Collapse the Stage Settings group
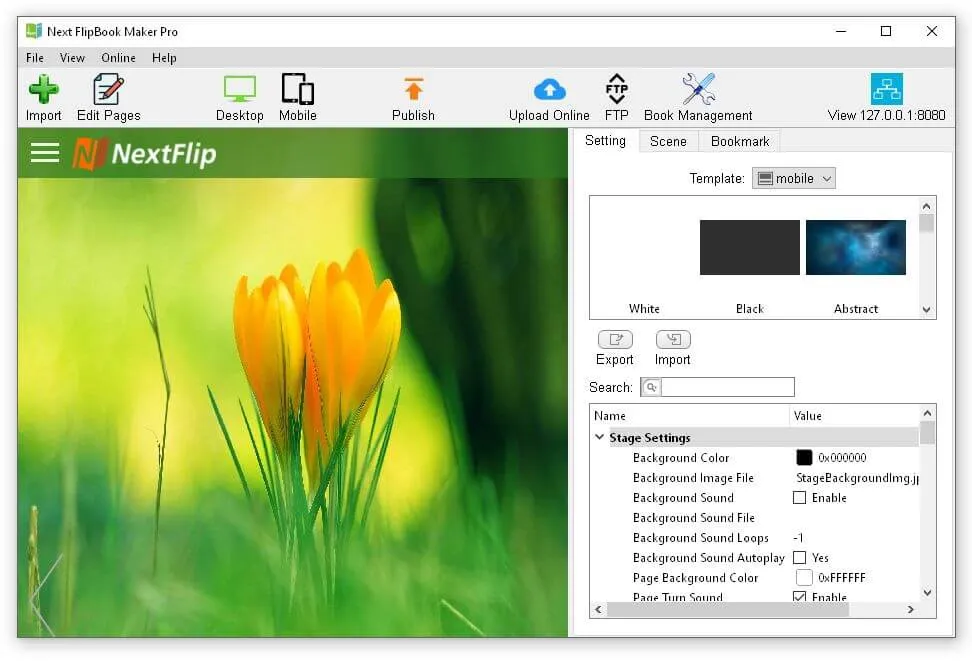This screenshot has width=972, height=661. point(599,437)
